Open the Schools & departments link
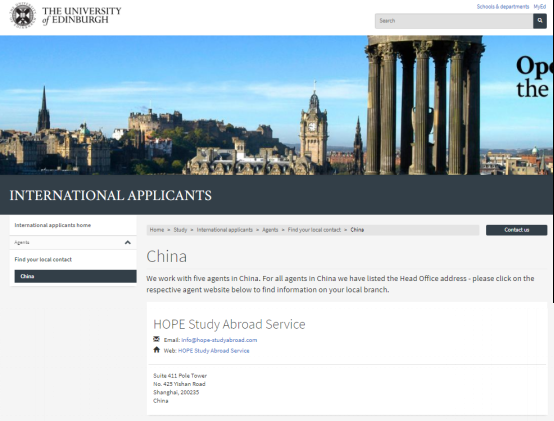 (x=503, y=6)
